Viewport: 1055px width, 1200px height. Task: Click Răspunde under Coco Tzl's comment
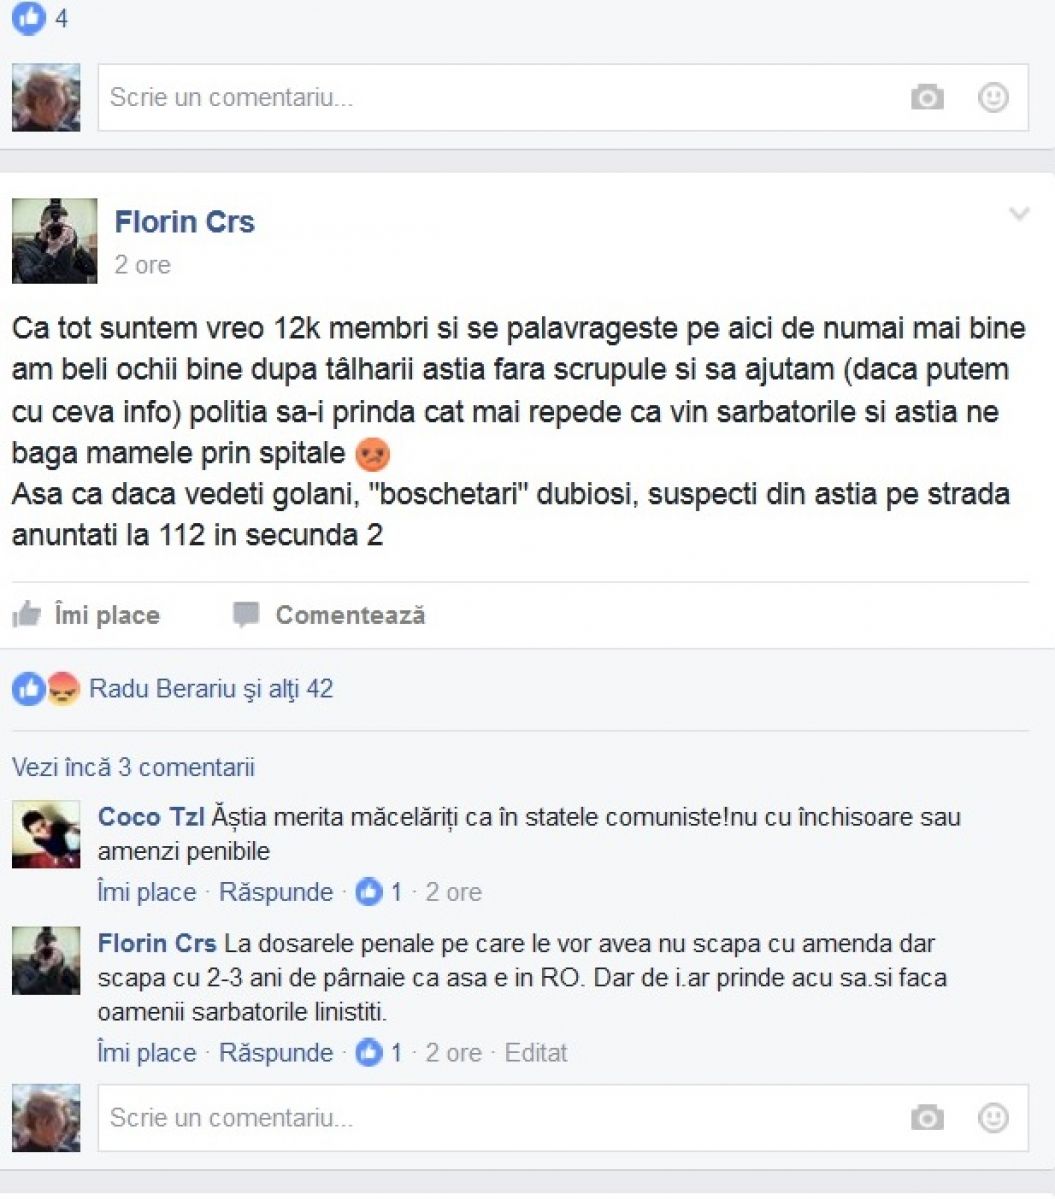(276, 892)
